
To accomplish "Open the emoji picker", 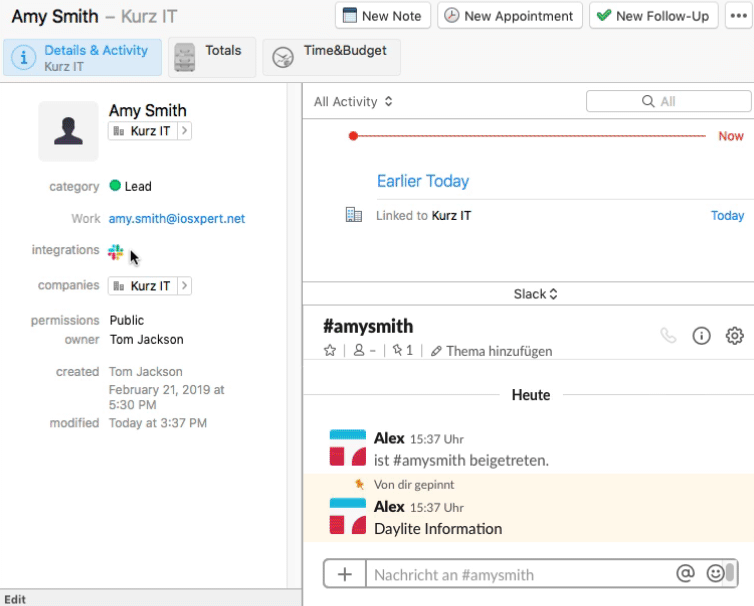I will coord(715,573).
